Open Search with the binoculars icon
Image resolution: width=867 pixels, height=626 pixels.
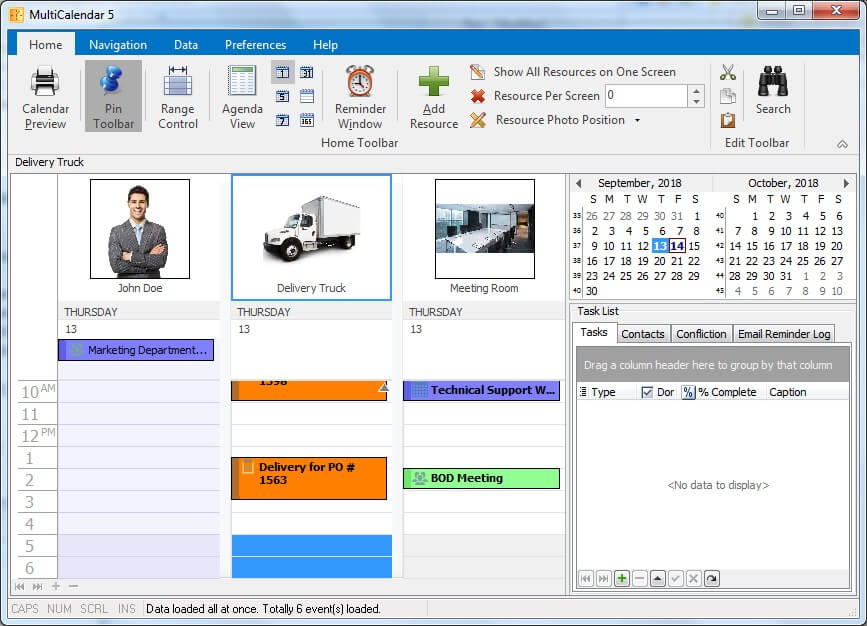pyautogui.click(x=772, y=92)
